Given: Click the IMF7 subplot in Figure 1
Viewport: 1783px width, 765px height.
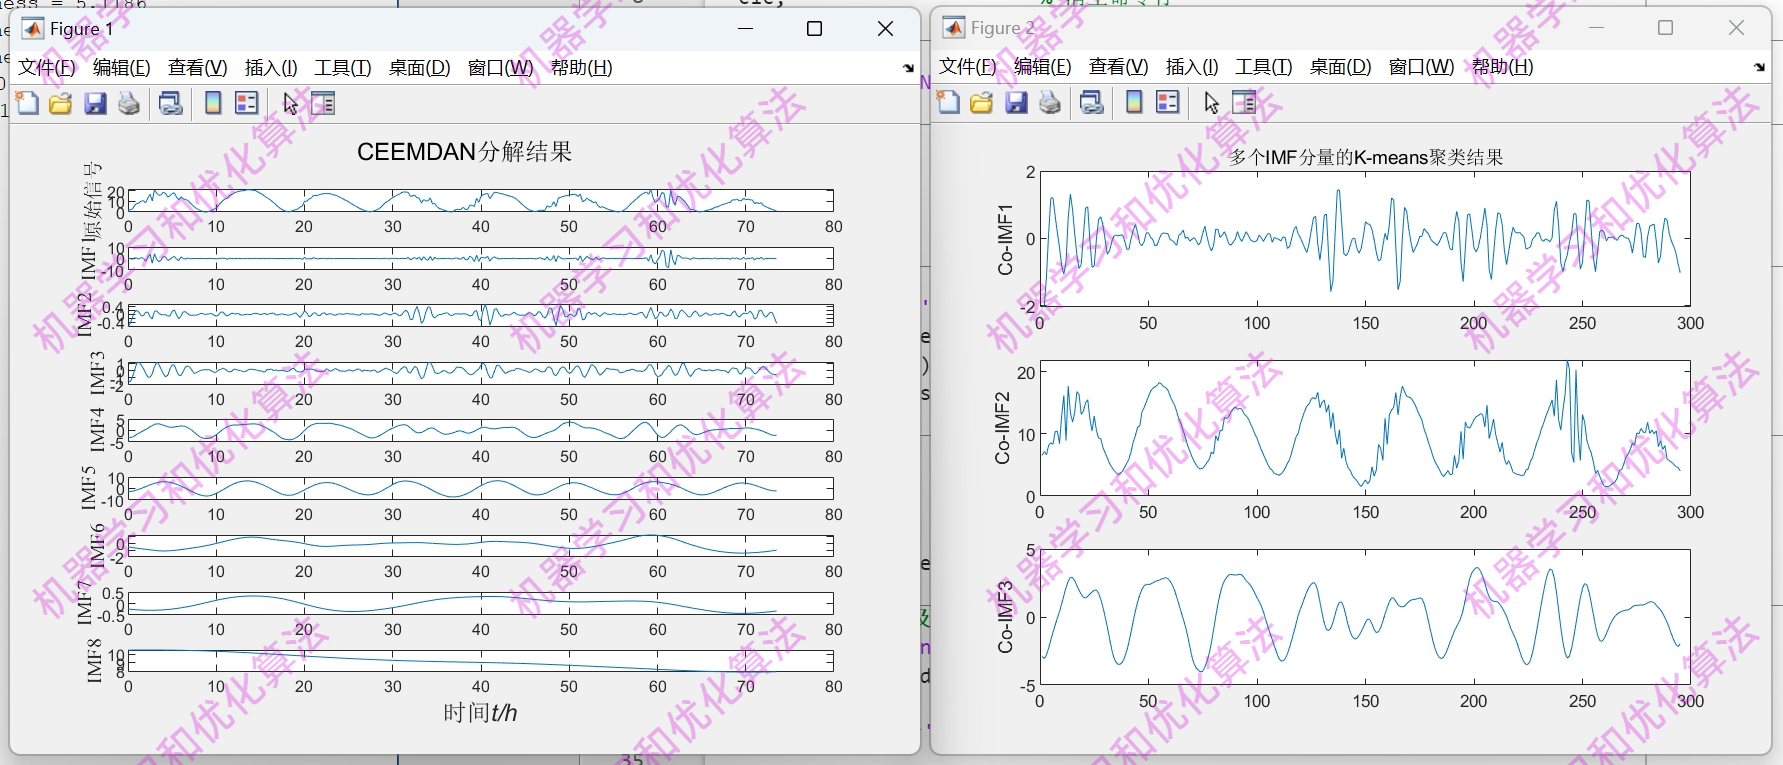Looking at the screenshot, I should click(x=481, y=603).
